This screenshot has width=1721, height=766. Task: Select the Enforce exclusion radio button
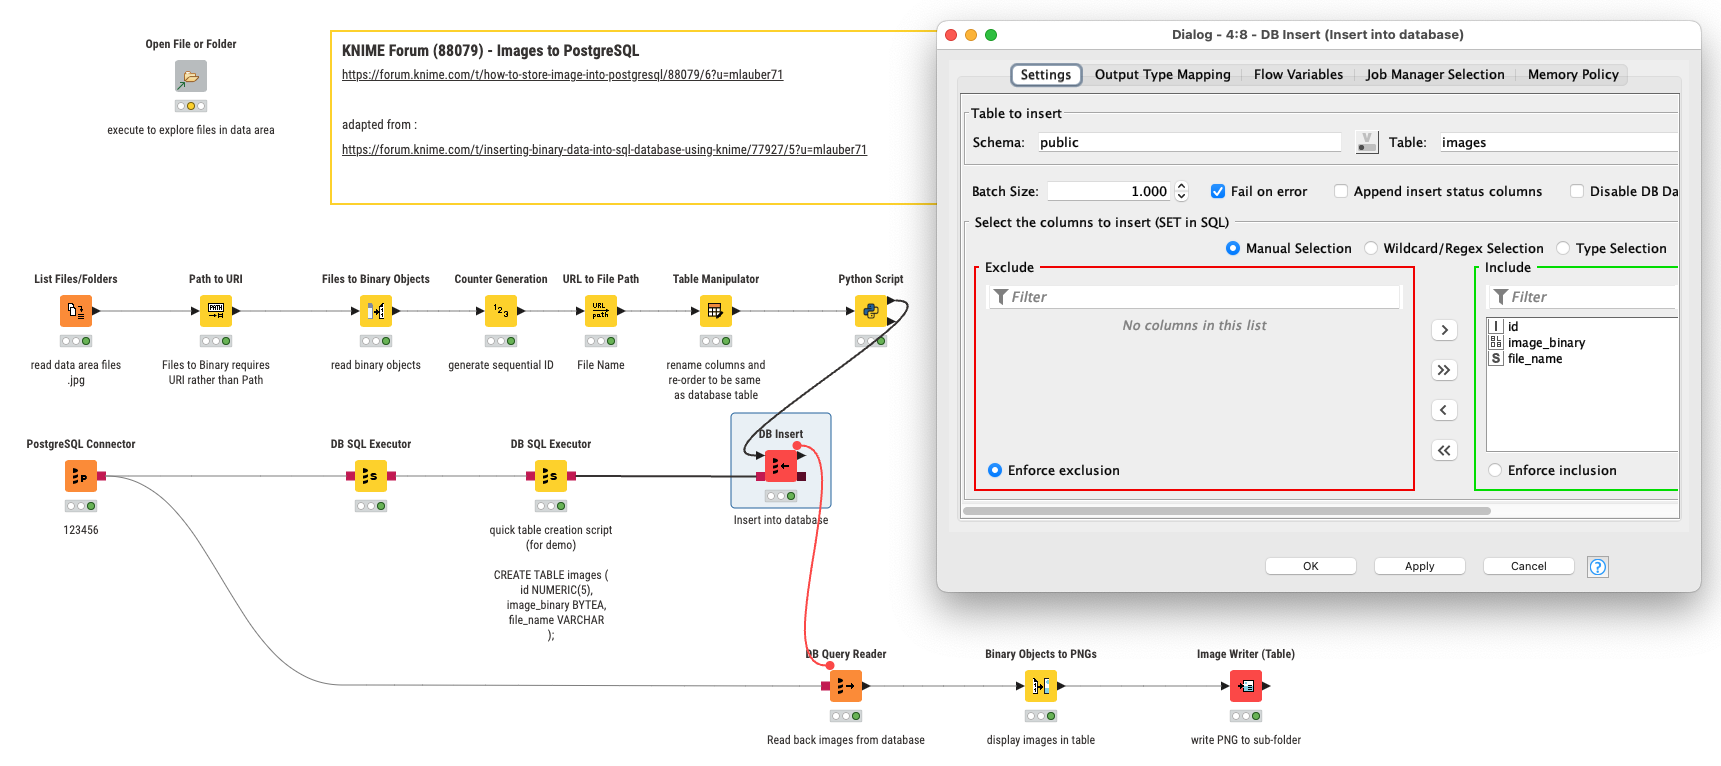point(995,470)
